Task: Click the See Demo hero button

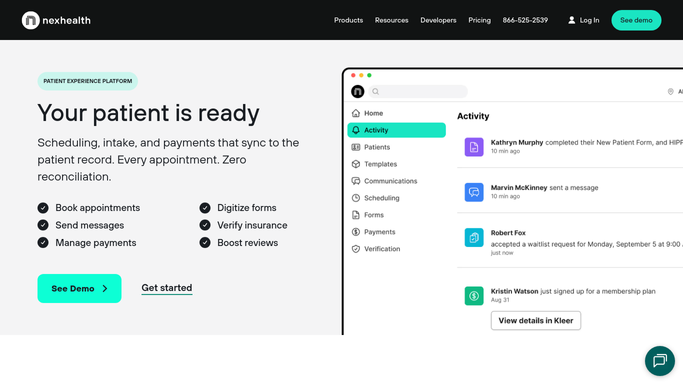Action: (x=79, y=288)
